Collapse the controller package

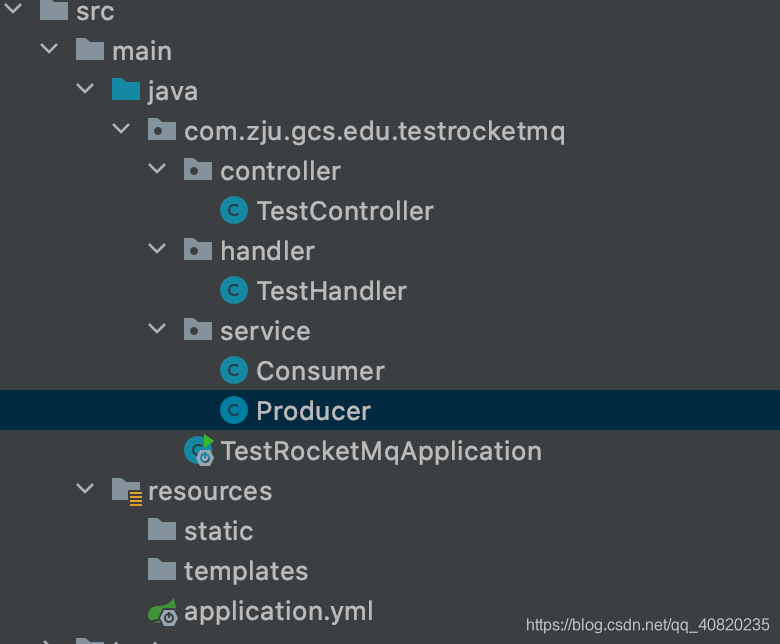point(157,171)
